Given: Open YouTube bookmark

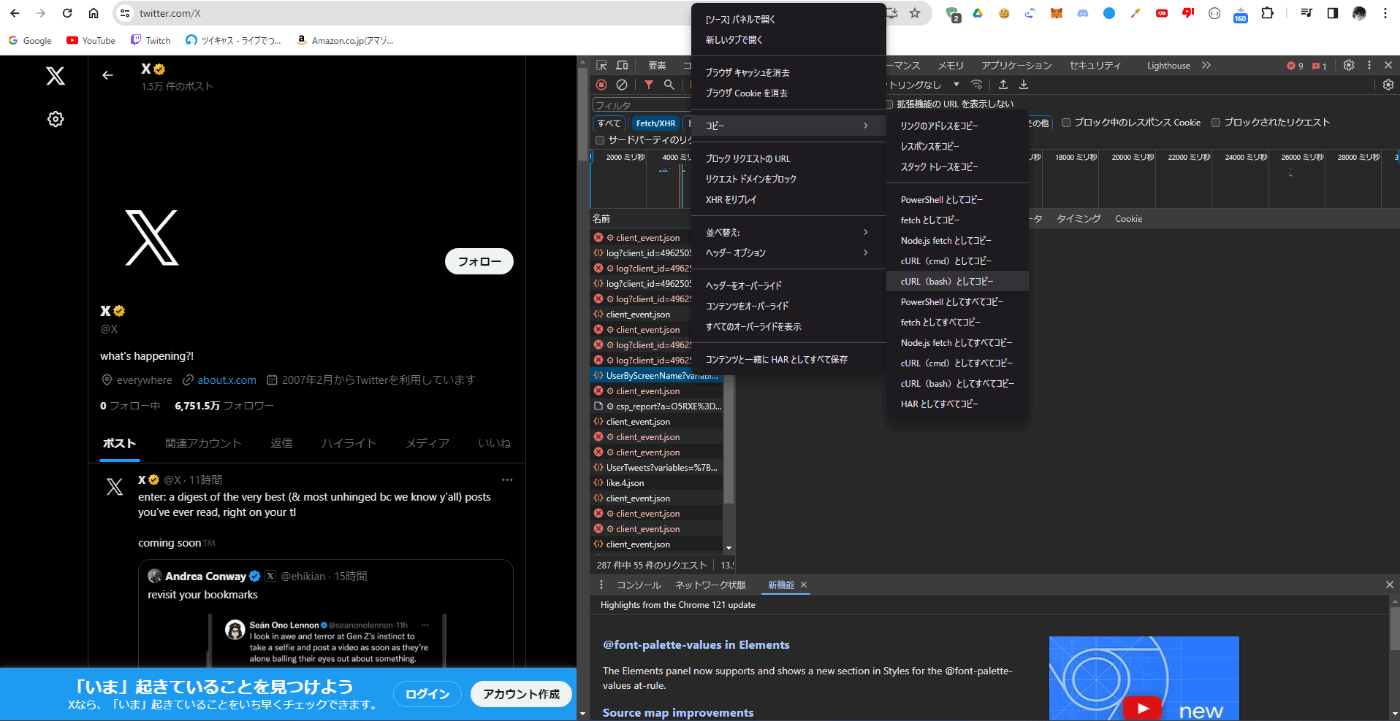Looking at the screenshot, I should pyautogui.click(x=91, y=40).
